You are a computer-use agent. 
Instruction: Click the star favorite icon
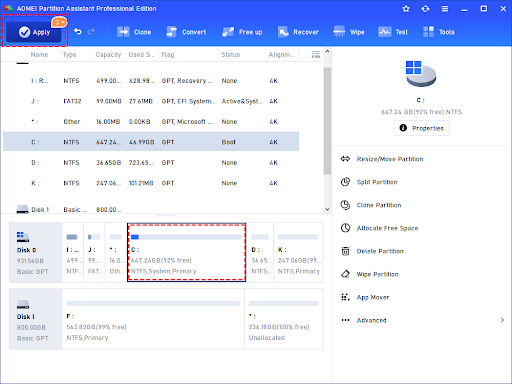point(406,9)
